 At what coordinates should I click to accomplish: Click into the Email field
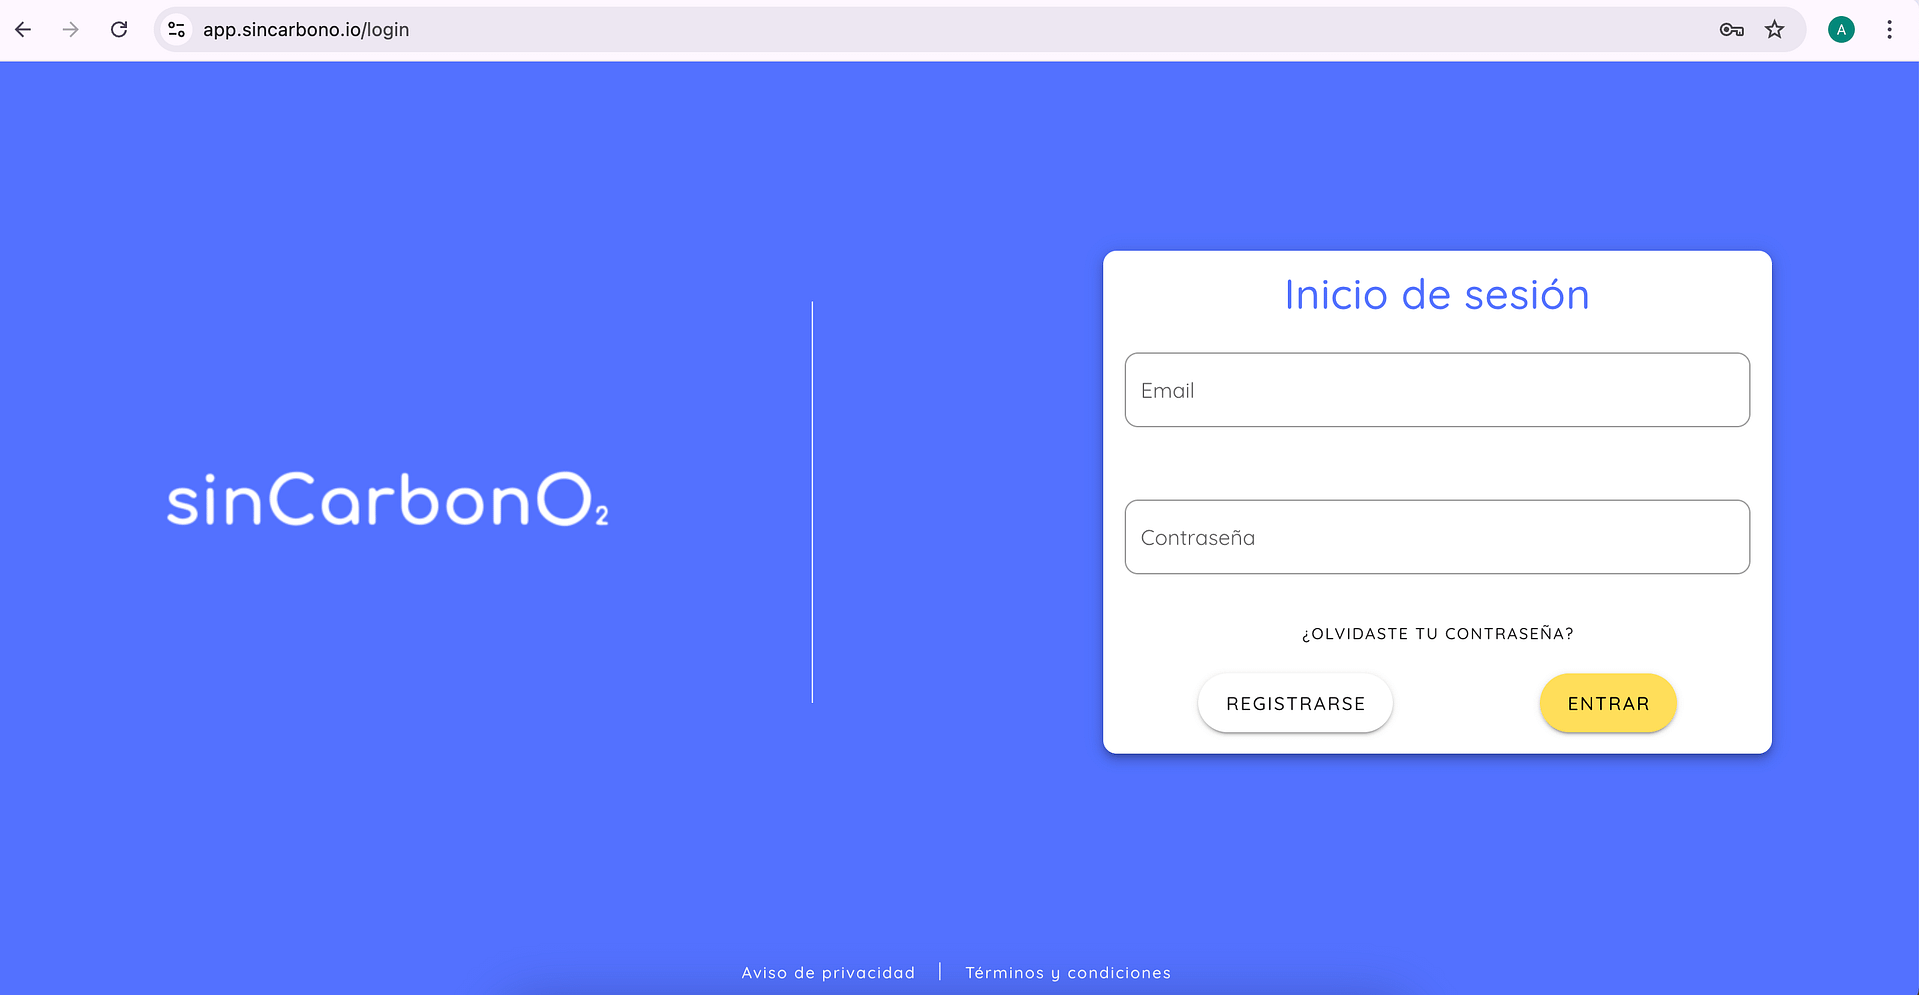point(1437,390)
